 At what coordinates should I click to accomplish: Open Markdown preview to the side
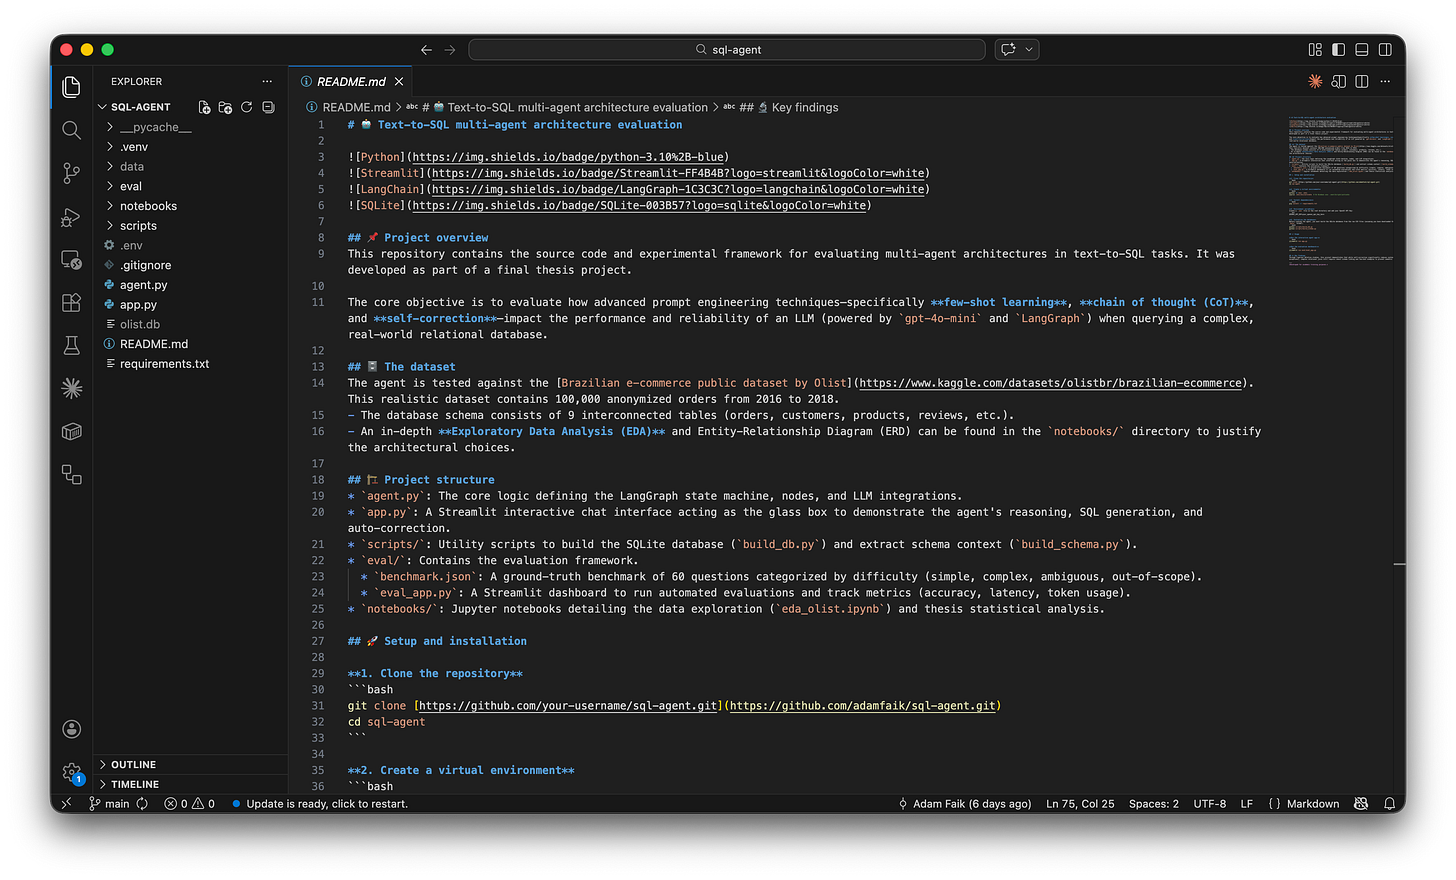(1338, 81)
